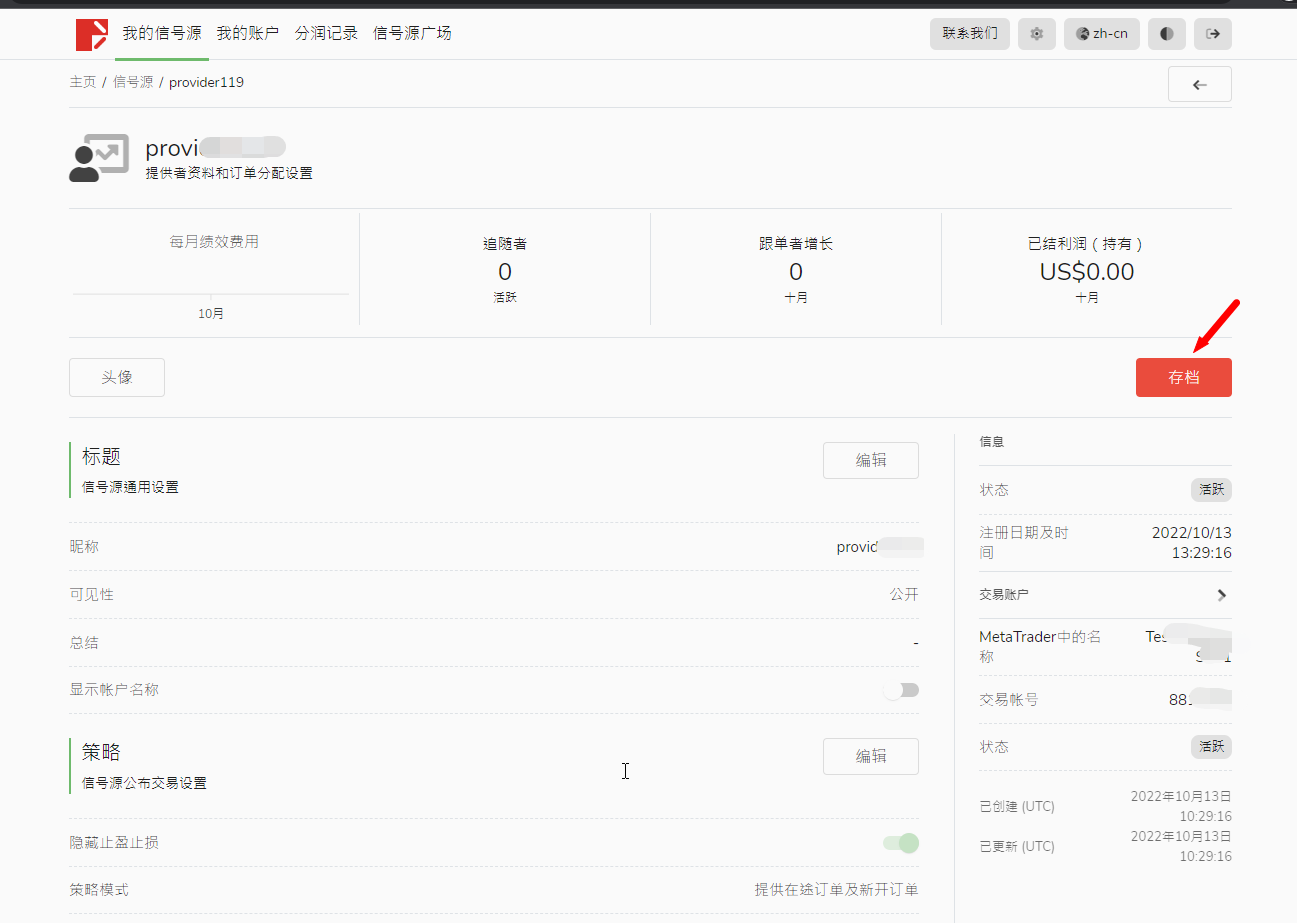
Task: Click the 联系我们 button
Action: (969, 34)
